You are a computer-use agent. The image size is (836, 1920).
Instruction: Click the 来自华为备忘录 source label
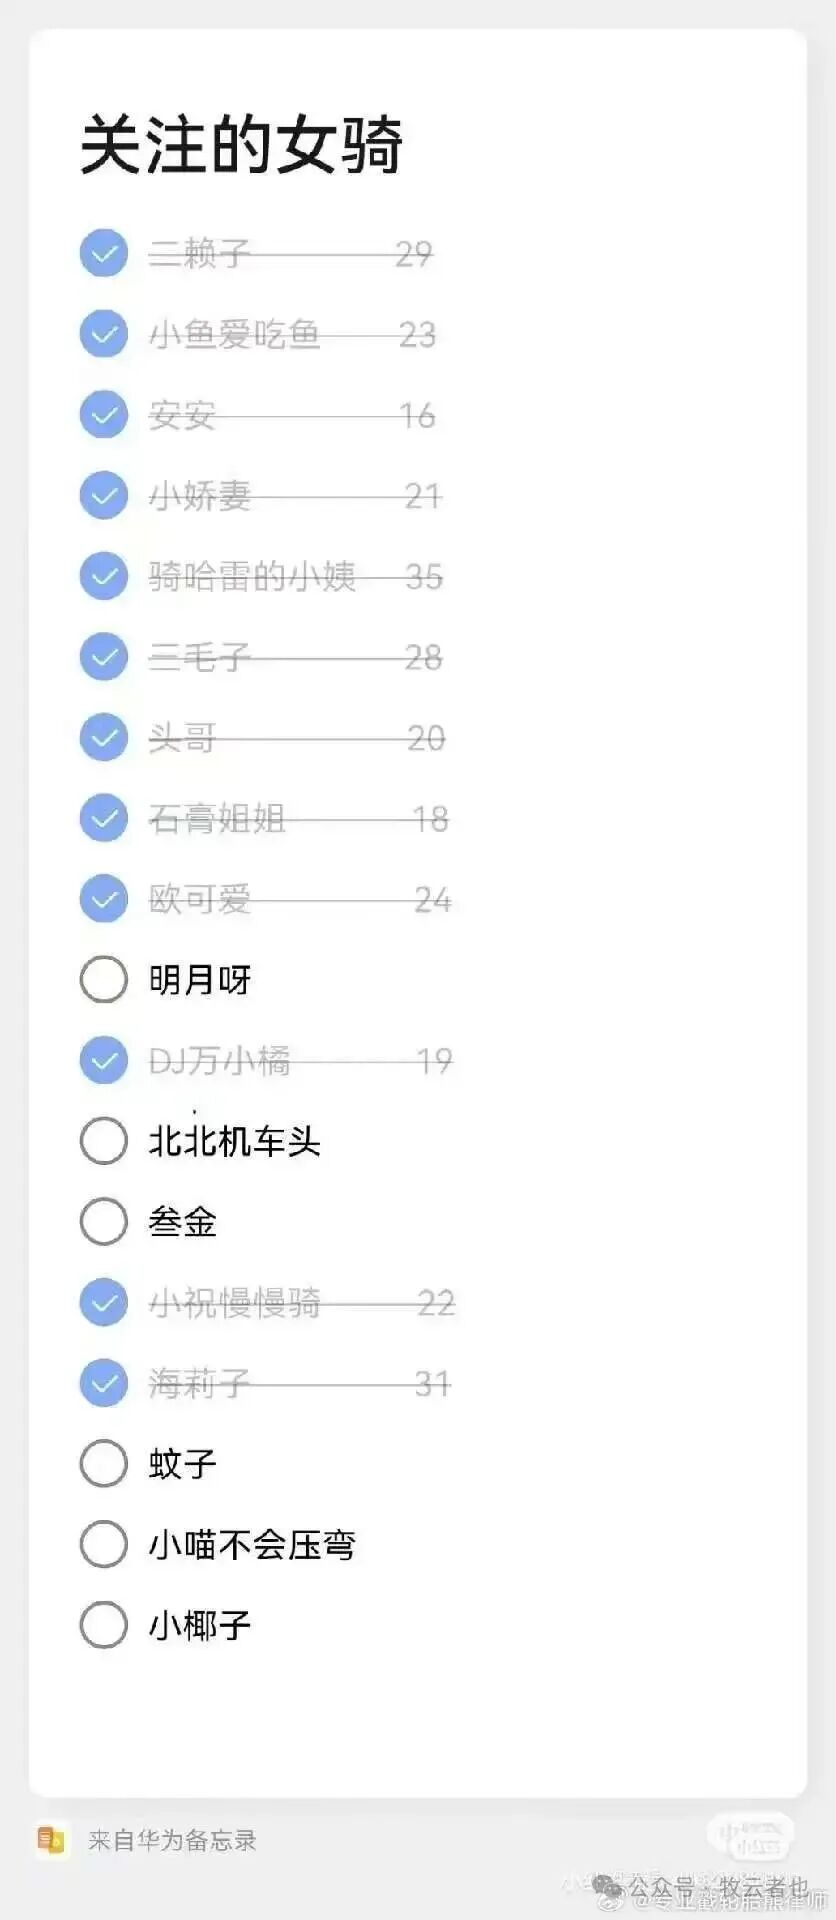tap(172, 1840)
